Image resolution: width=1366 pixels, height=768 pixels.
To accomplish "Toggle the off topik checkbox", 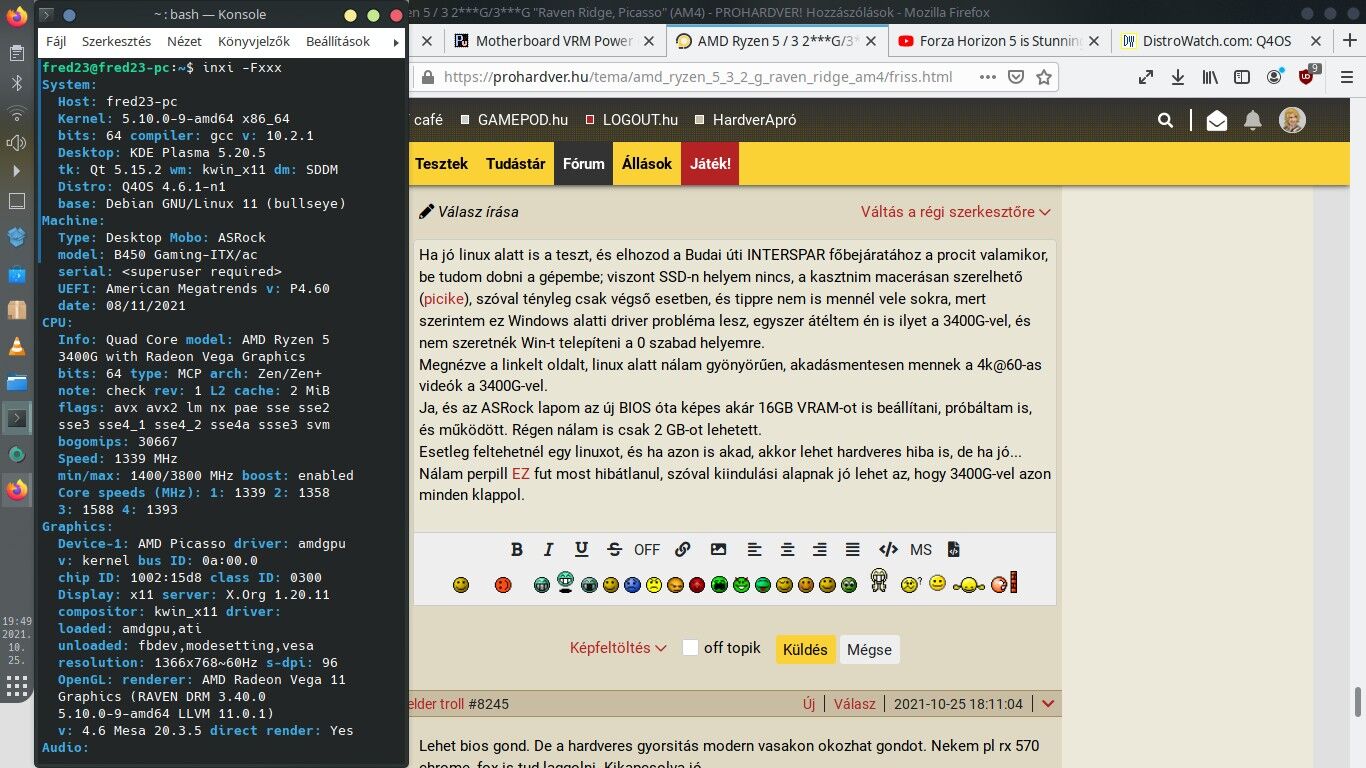I will [x=690, y=647].
